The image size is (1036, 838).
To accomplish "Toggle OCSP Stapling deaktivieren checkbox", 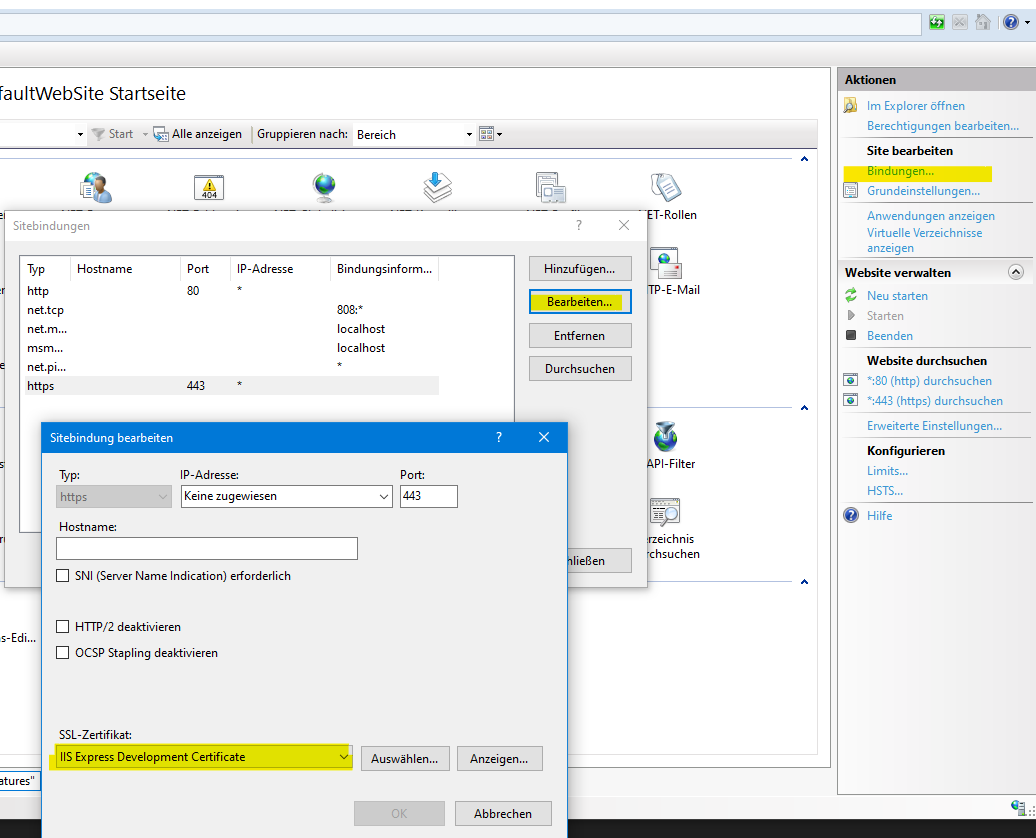I will click(65, 653).
